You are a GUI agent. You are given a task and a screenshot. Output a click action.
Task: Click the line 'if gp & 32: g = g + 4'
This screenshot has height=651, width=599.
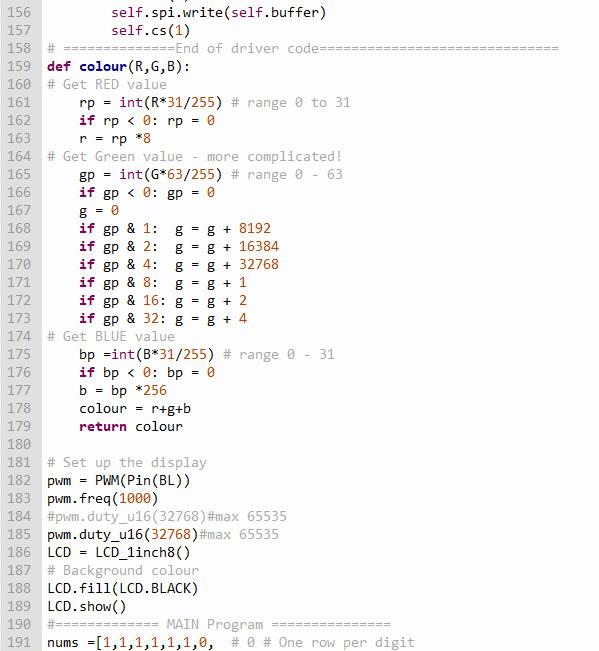(163, 318)
